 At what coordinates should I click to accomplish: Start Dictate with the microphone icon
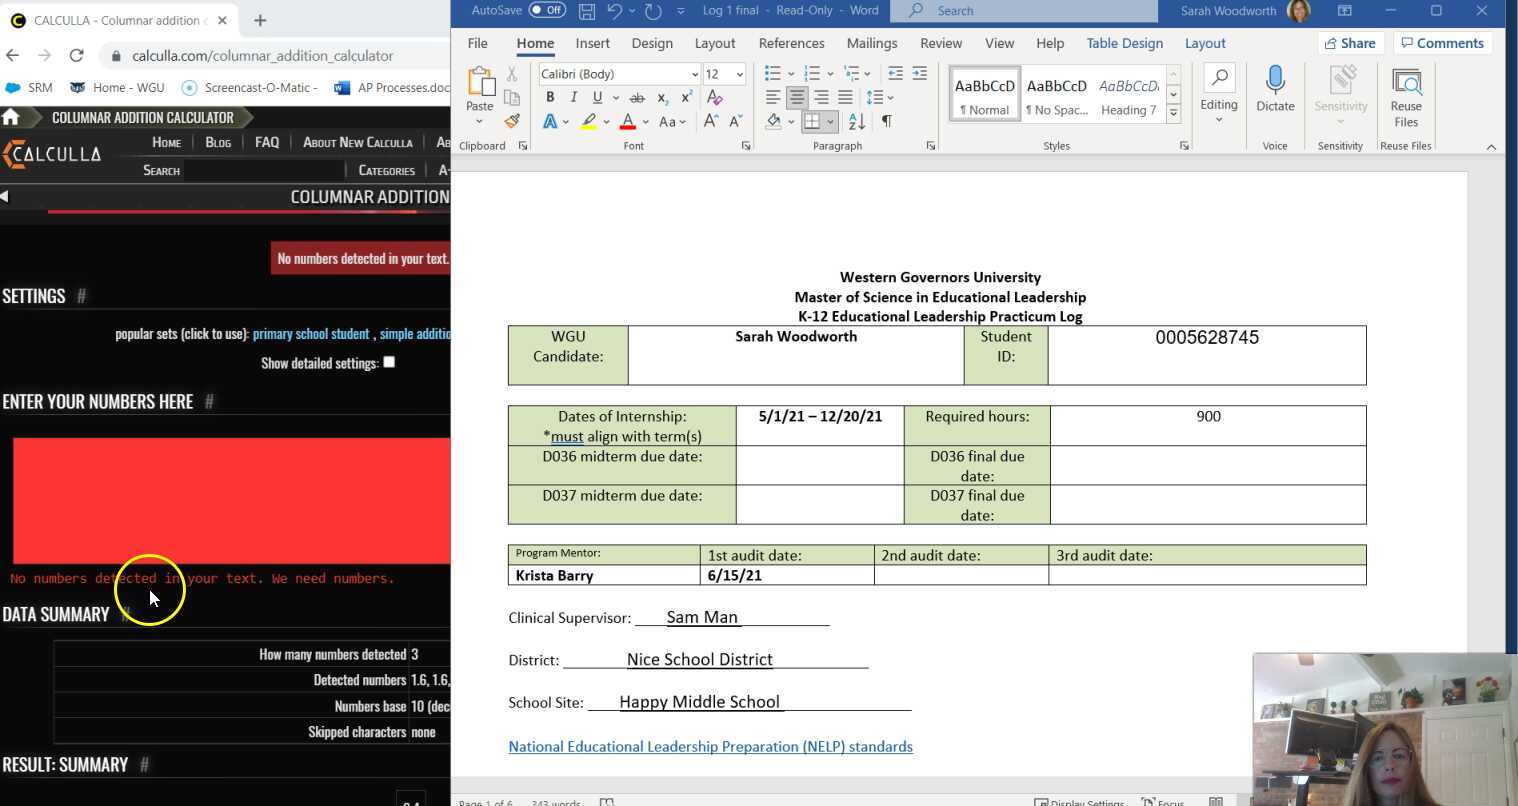1275,88
